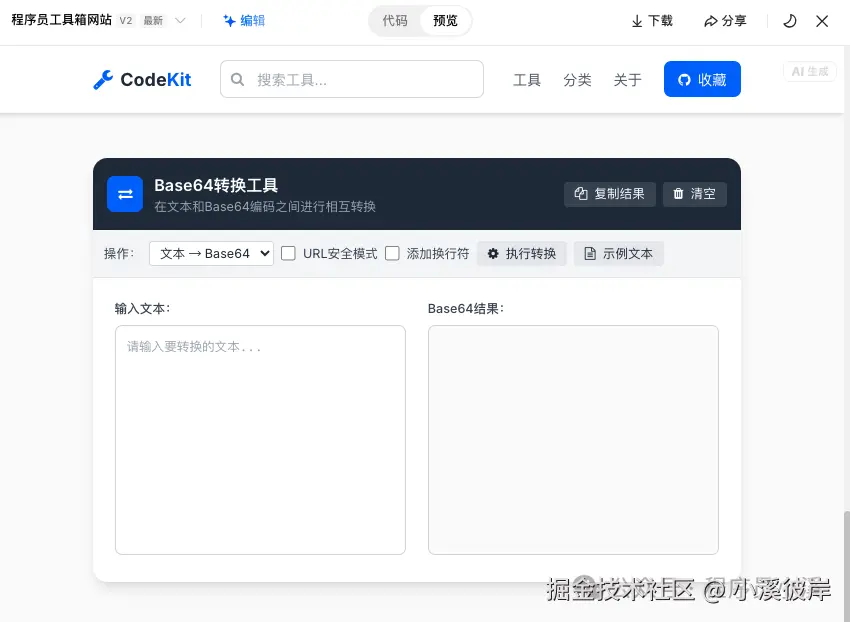Click the copy icon on the 复制结果 button
This screenshot has height=622, width=850.
[580, 193]
